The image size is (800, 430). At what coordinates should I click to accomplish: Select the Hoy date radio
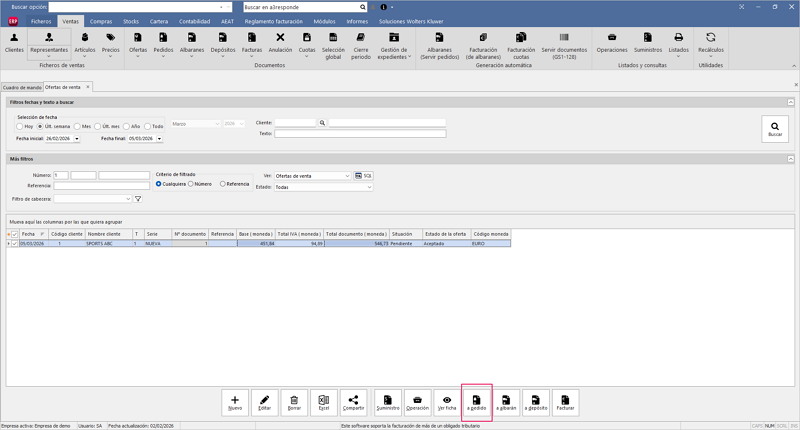pos(19,127)
